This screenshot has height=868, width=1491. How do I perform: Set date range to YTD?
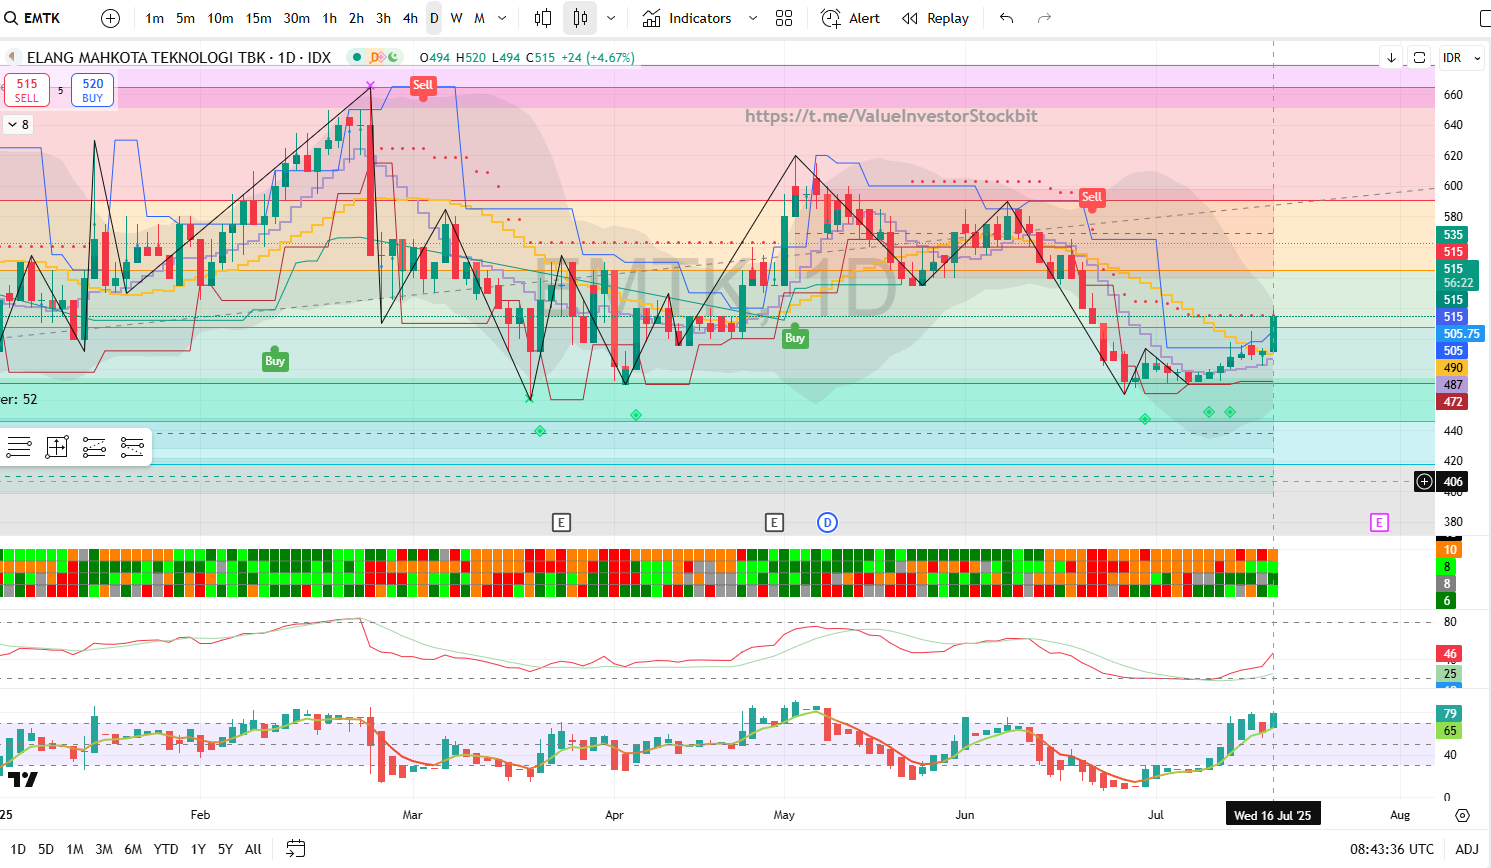click(166, 849)
